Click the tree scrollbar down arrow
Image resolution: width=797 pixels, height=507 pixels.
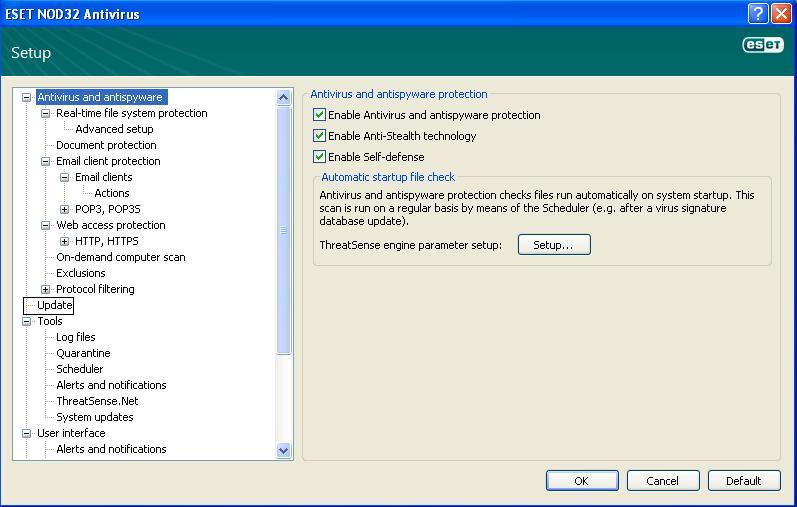click(x=284, y=451)
